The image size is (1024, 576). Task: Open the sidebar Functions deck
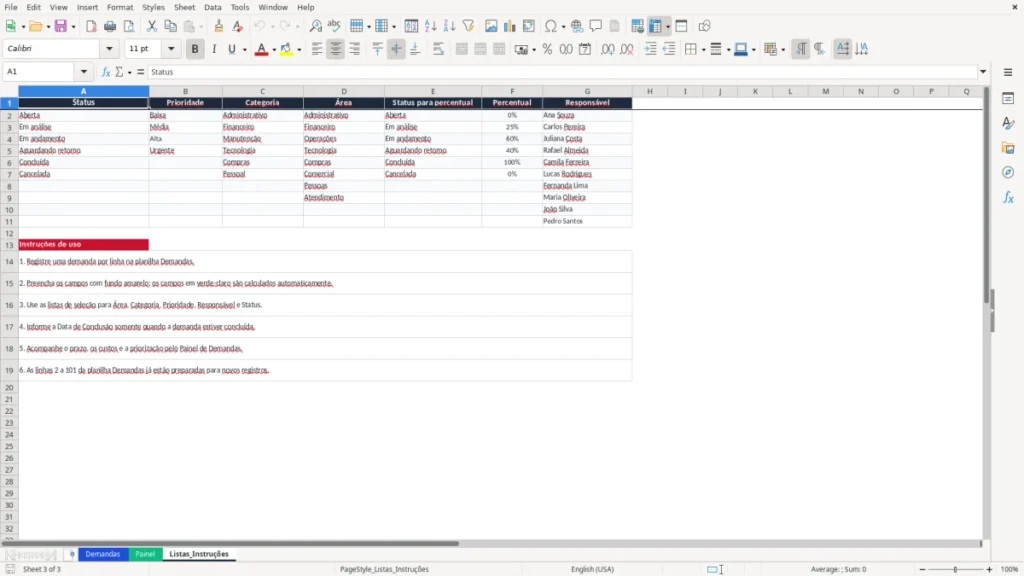click(1008, 197)
